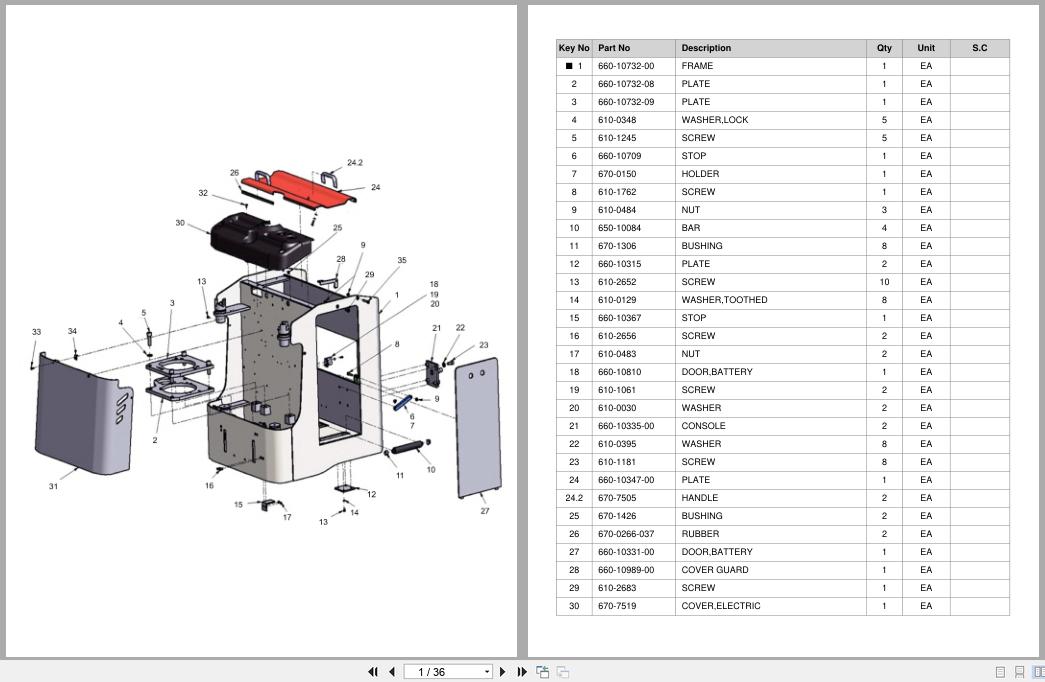Click the RUBBER description
This screenshot has height=682, width=1045.
coord(700,534)
